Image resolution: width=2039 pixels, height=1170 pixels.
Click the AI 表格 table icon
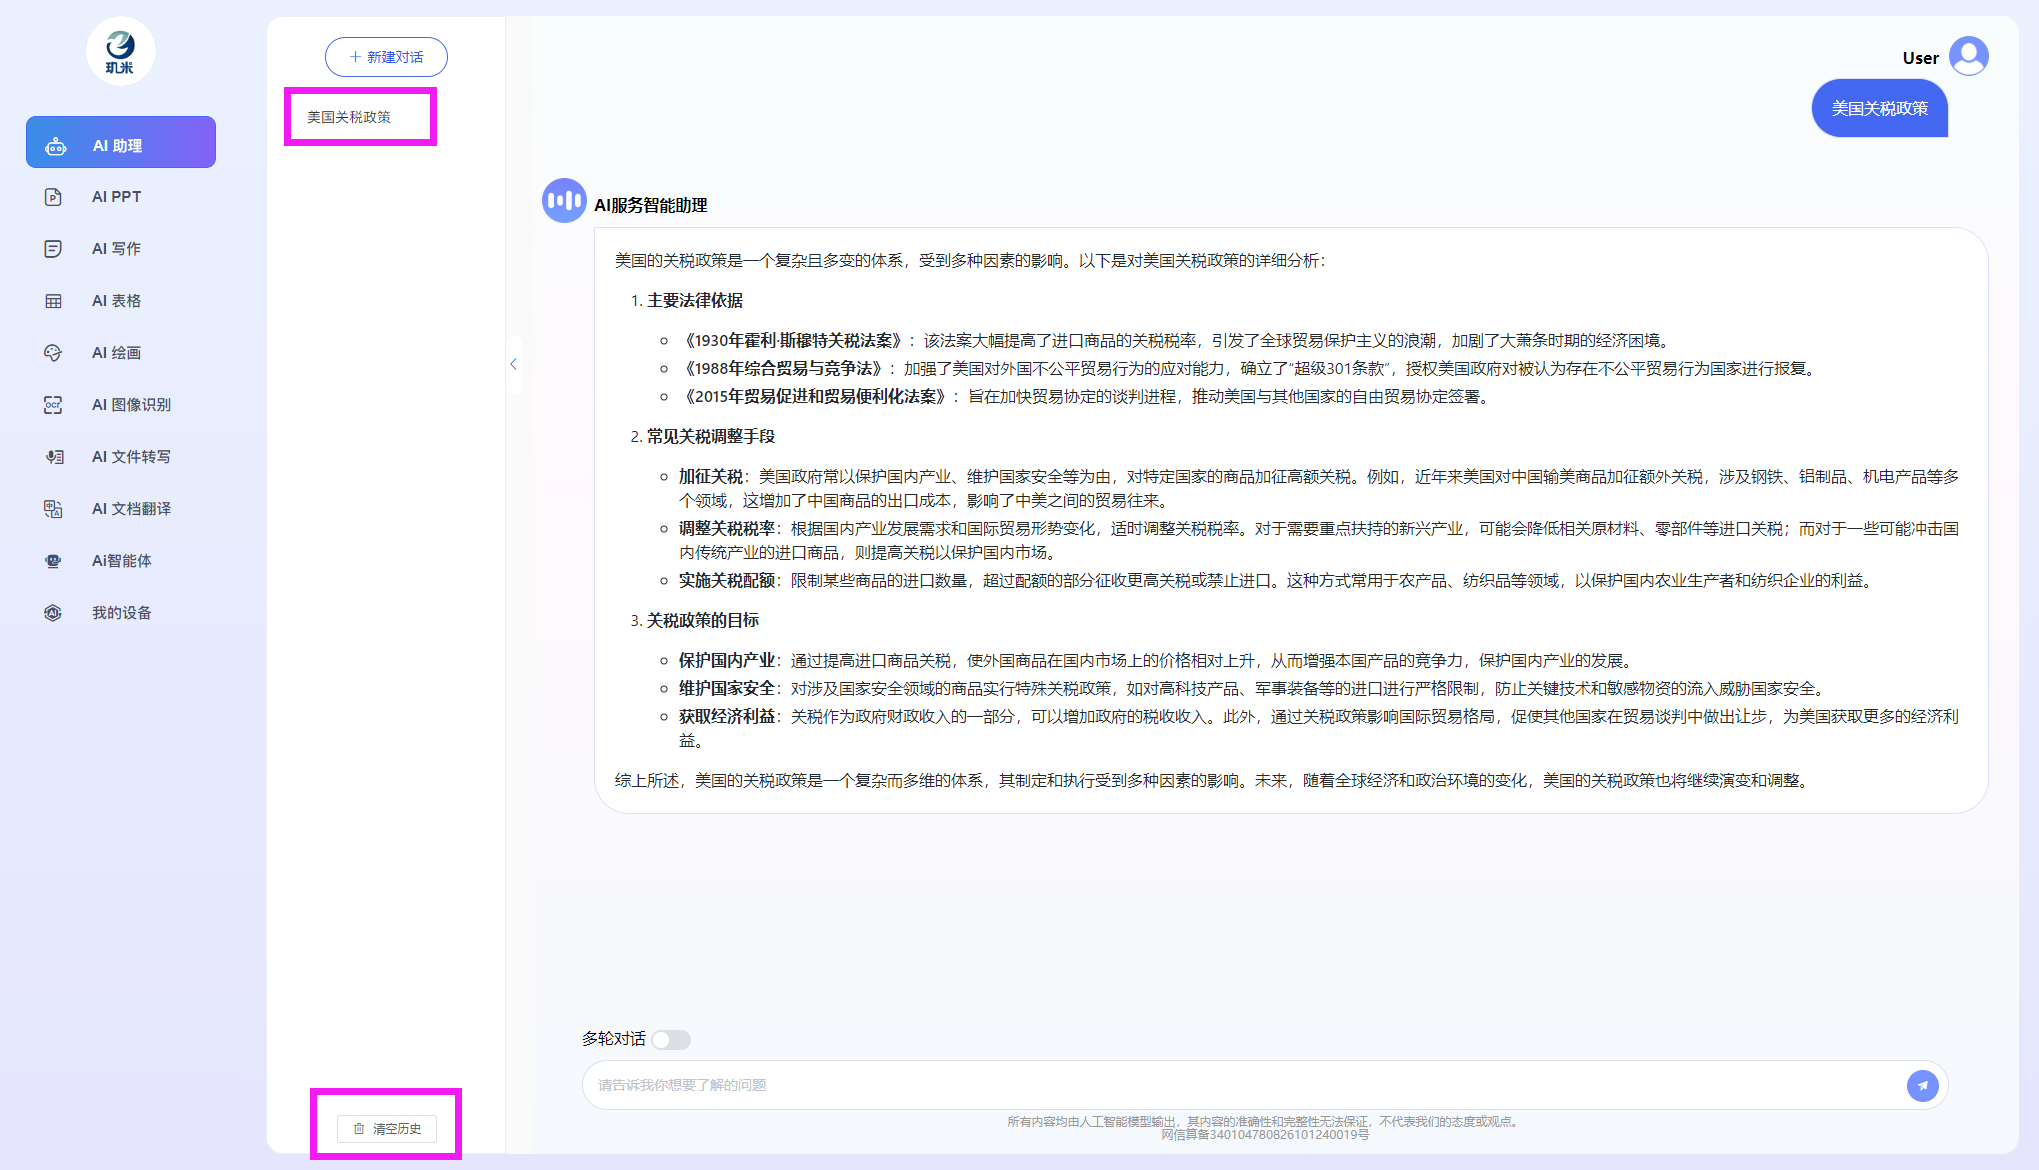coord(53,301)
